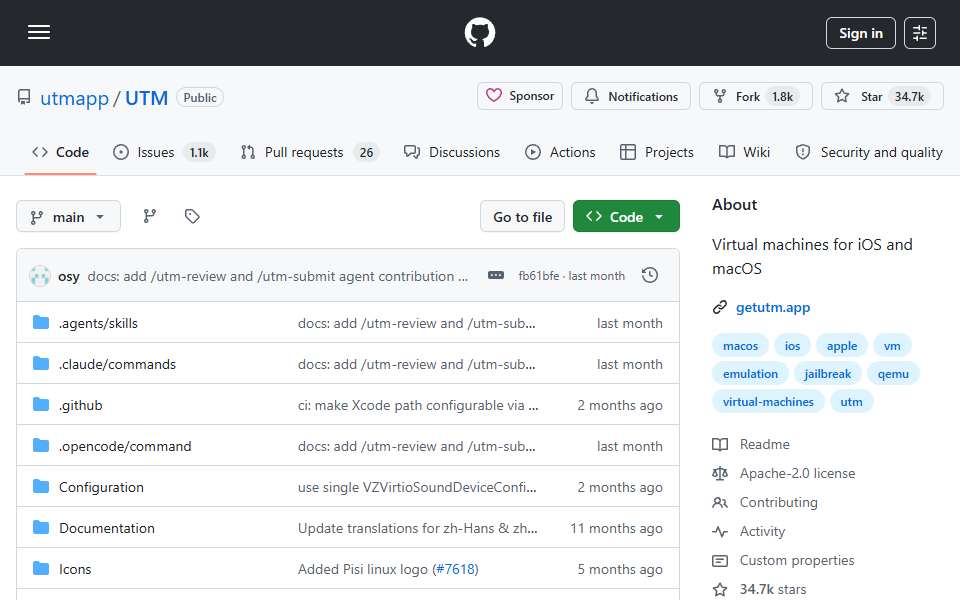Switch to the Code tab
The height and width of the screenshot is (600, 960).
click(x=61, y=152)
